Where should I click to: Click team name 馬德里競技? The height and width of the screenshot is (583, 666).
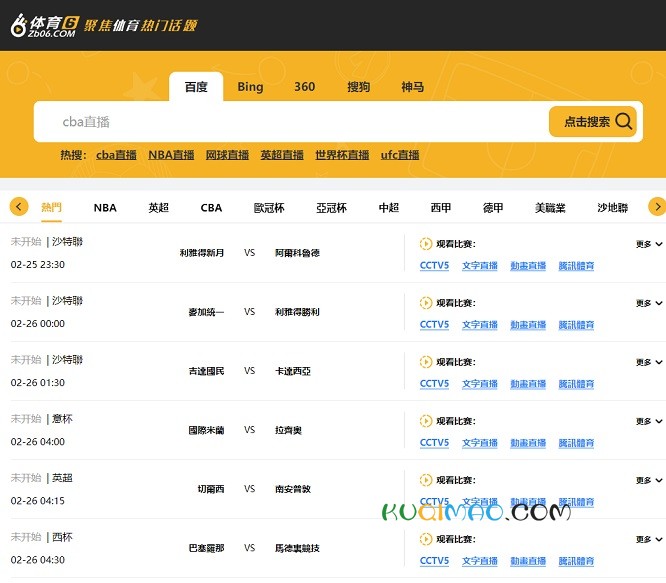pyautogui.click(x=297, y=548)
